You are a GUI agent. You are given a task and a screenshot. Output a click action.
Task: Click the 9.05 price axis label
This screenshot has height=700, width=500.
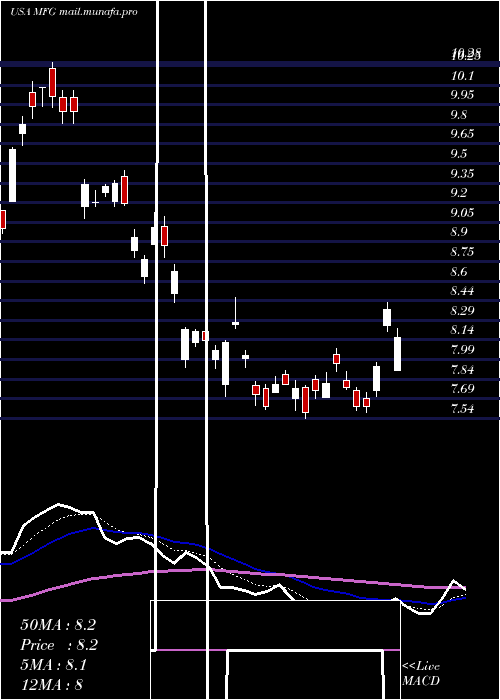click(x=462, y=212)
